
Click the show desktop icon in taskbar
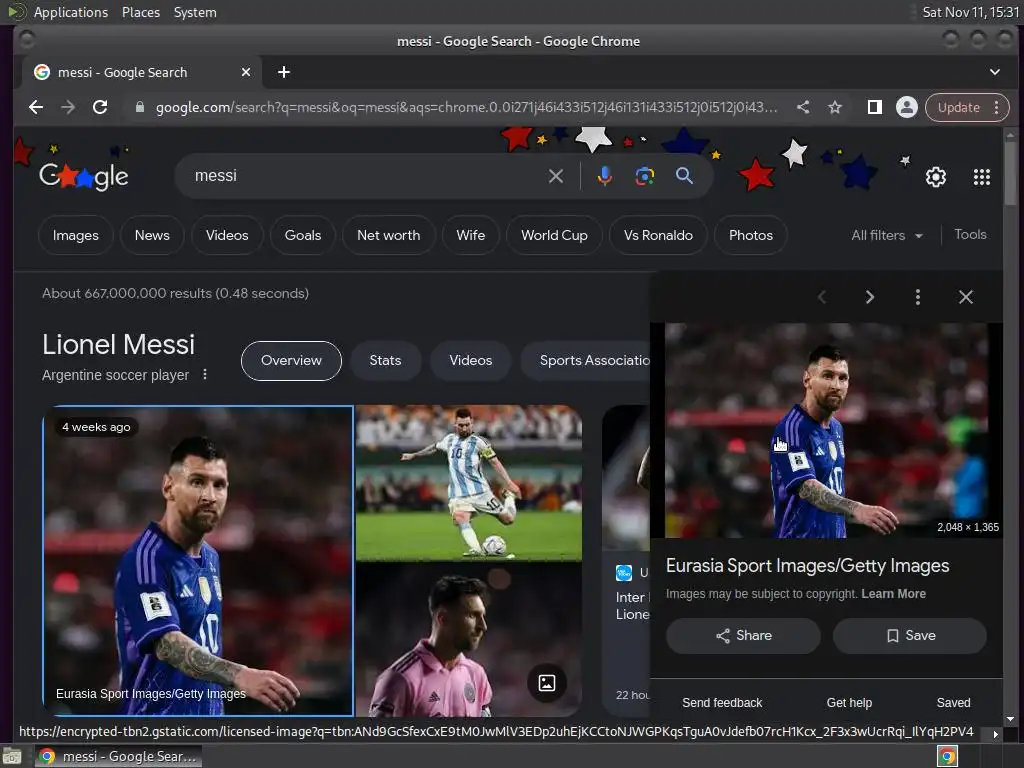12,756
